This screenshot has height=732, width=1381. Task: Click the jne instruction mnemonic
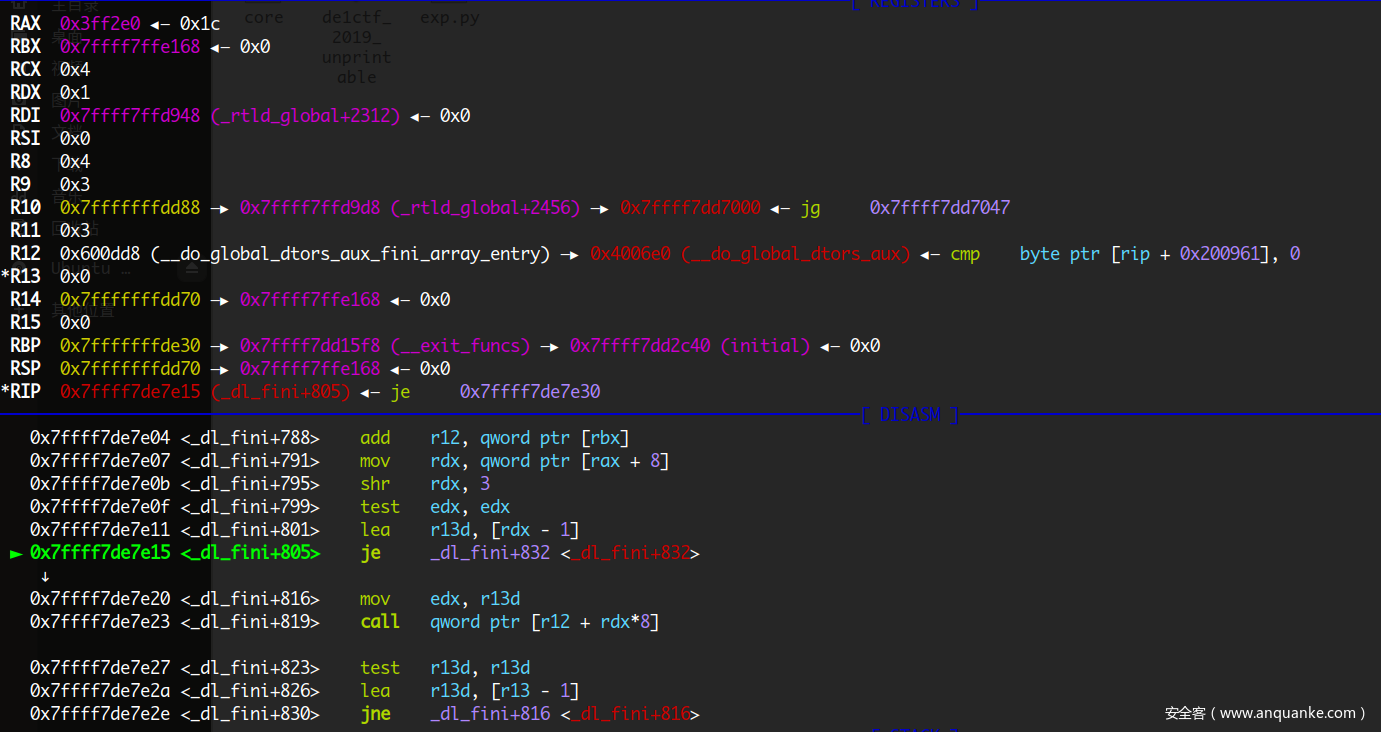pyautogui.click(x=375, y=714)
